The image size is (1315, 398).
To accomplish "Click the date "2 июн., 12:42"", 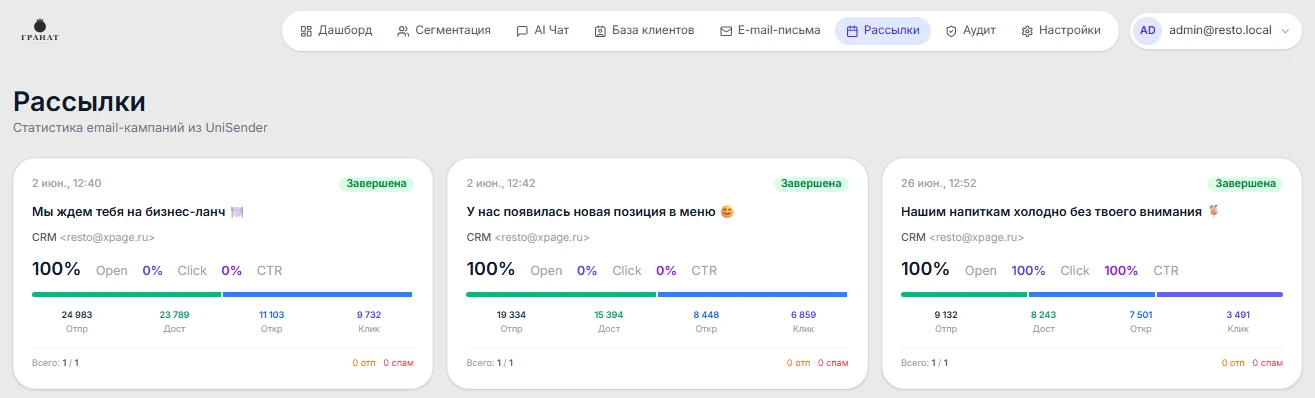I will tap(501, 184).
